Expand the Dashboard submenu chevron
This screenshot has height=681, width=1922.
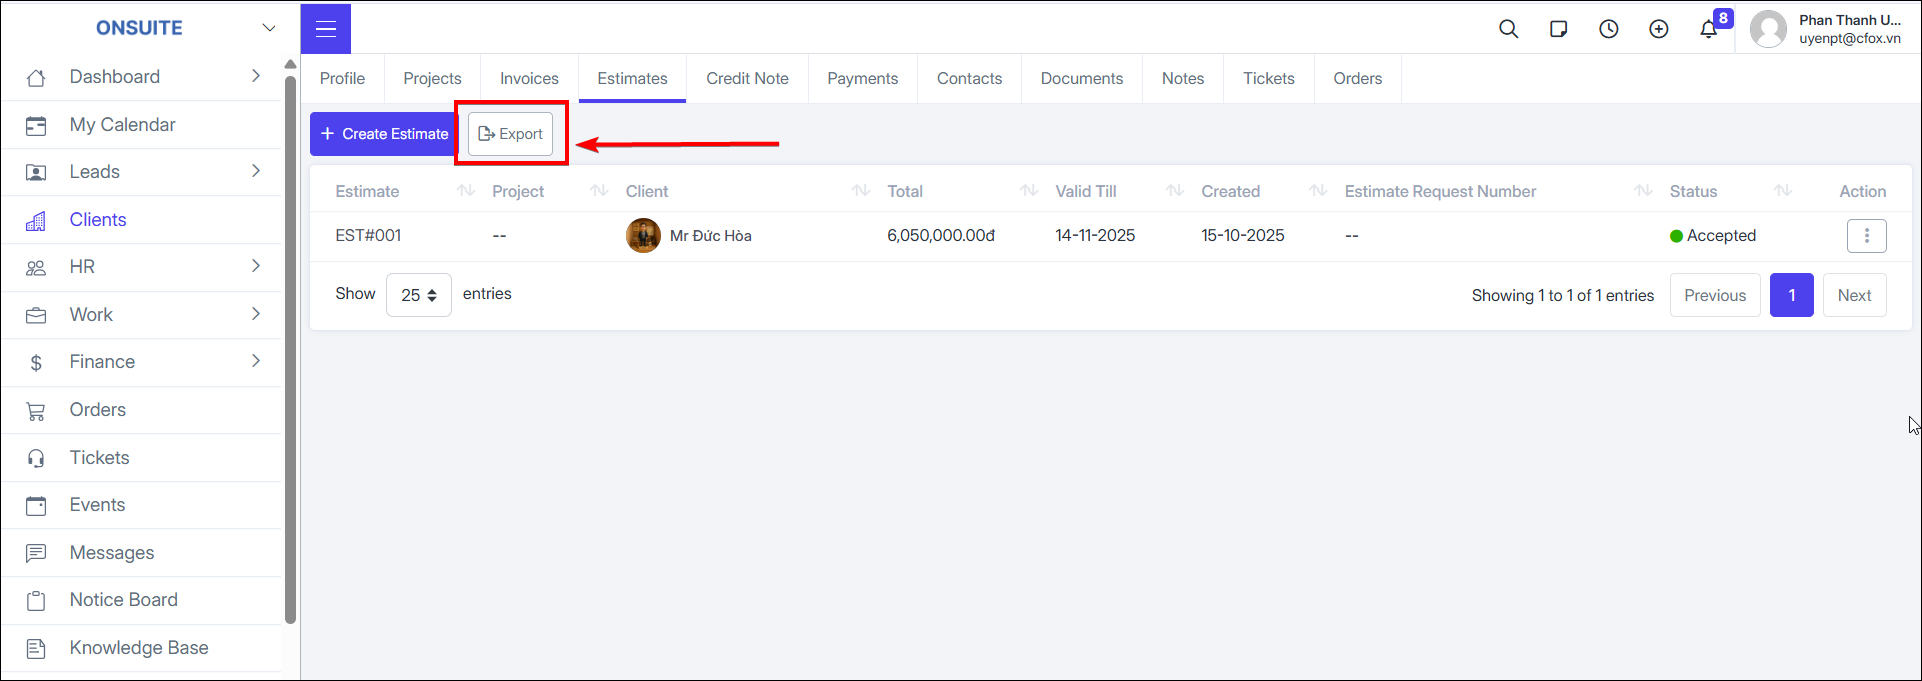coord(256,76)
